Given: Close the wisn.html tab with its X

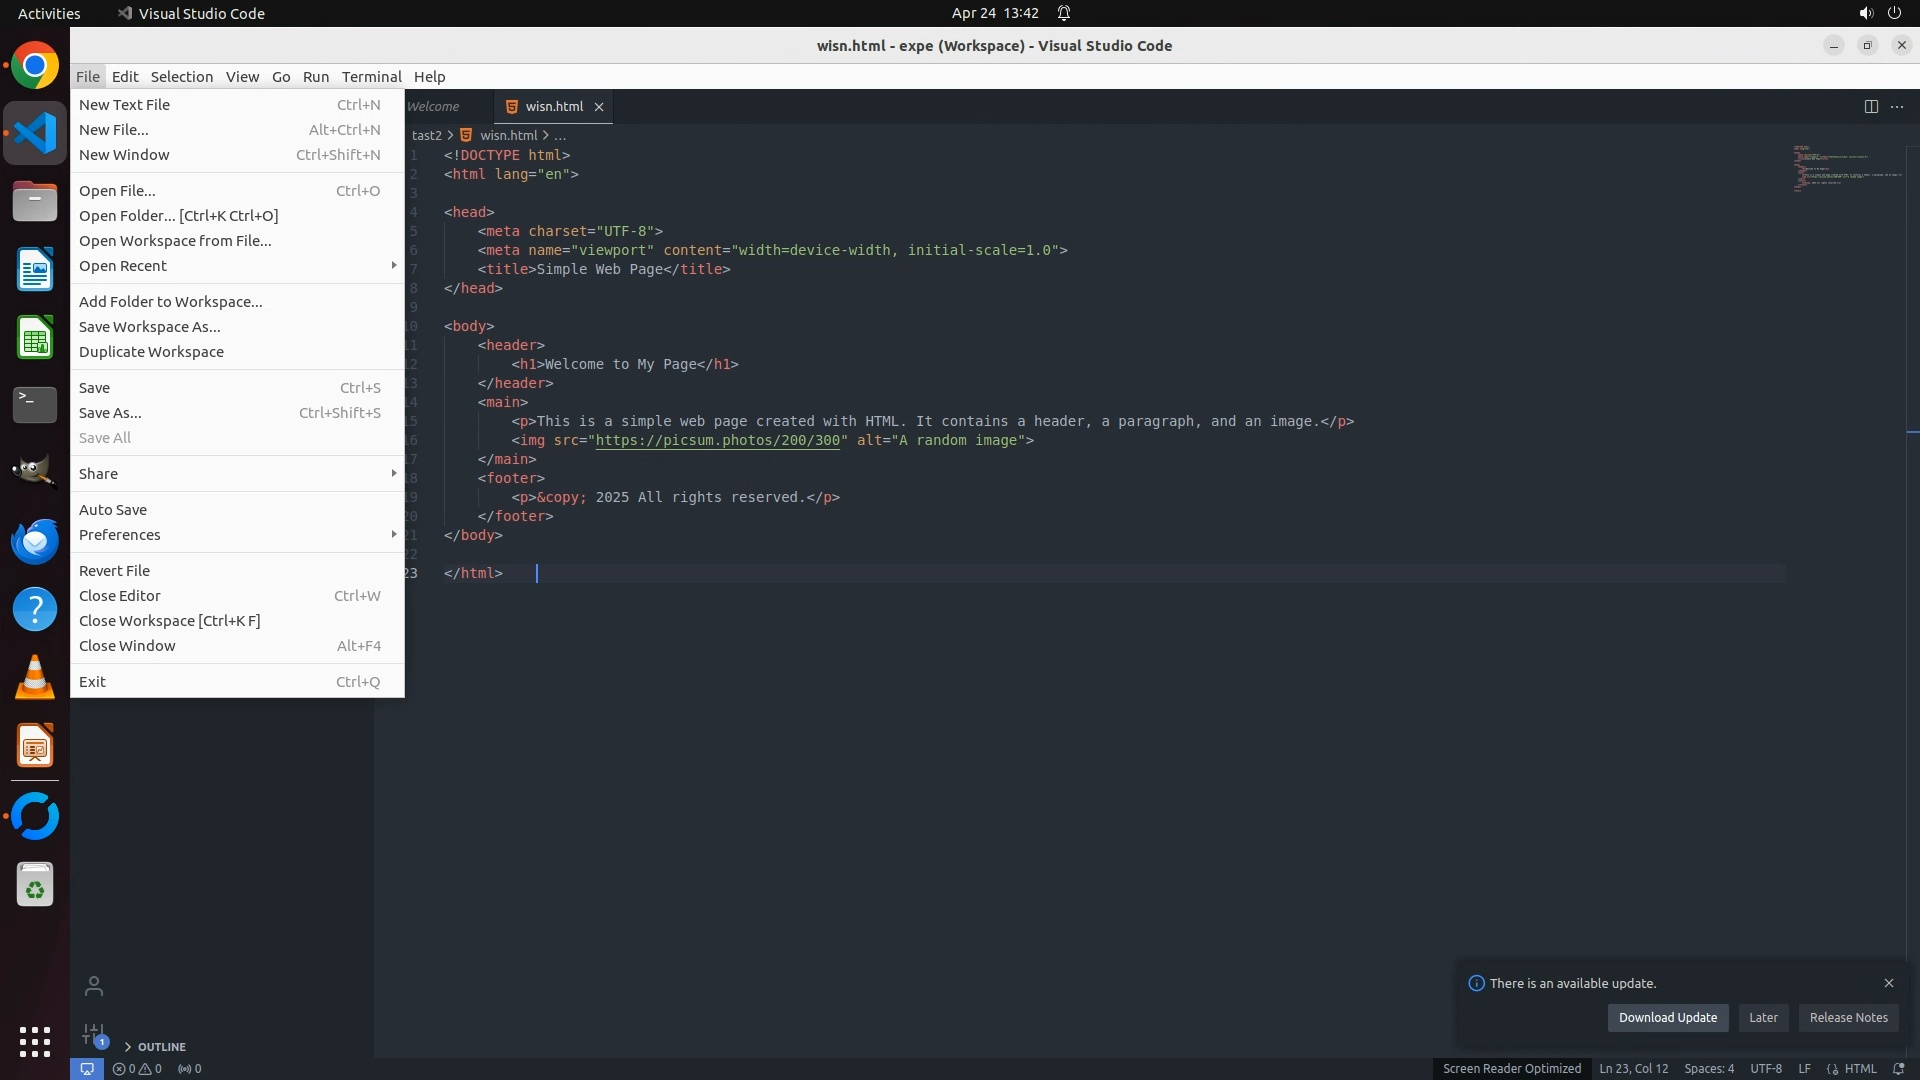Looking at the screenshot, I should coord(599,107).
